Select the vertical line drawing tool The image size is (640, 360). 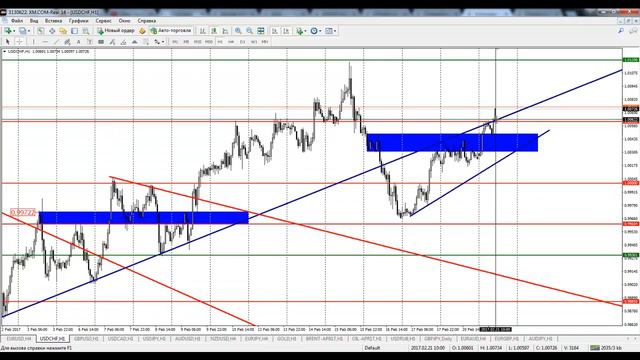[x=33, y=42]
